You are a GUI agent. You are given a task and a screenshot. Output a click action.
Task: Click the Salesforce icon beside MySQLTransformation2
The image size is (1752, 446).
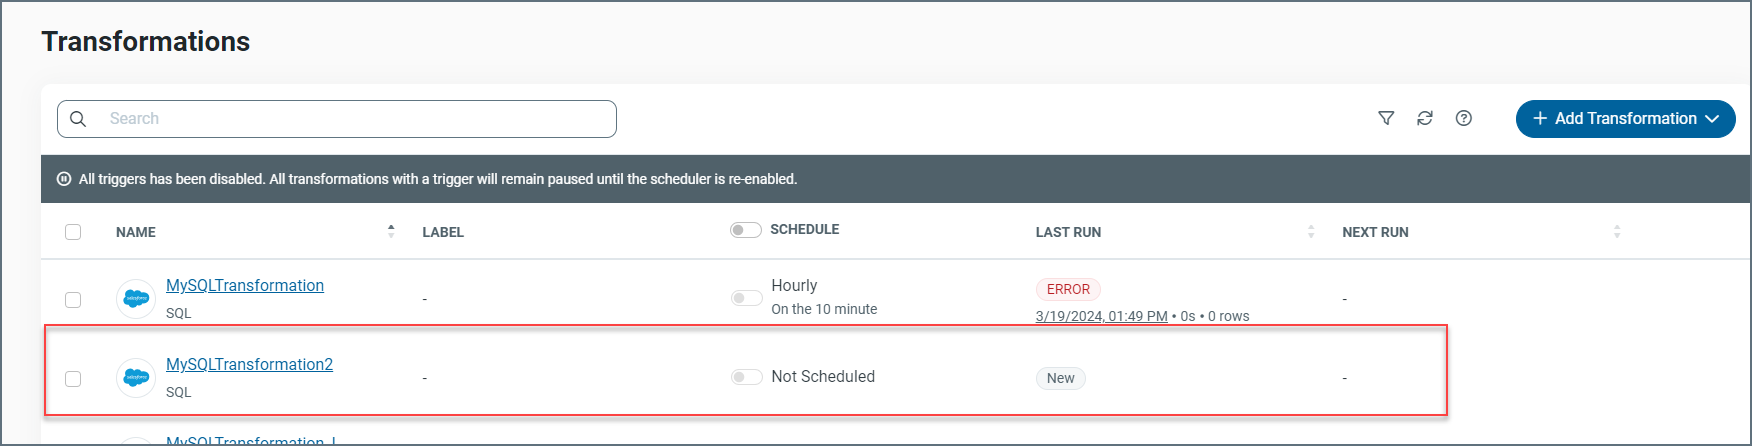click(136, 378)
